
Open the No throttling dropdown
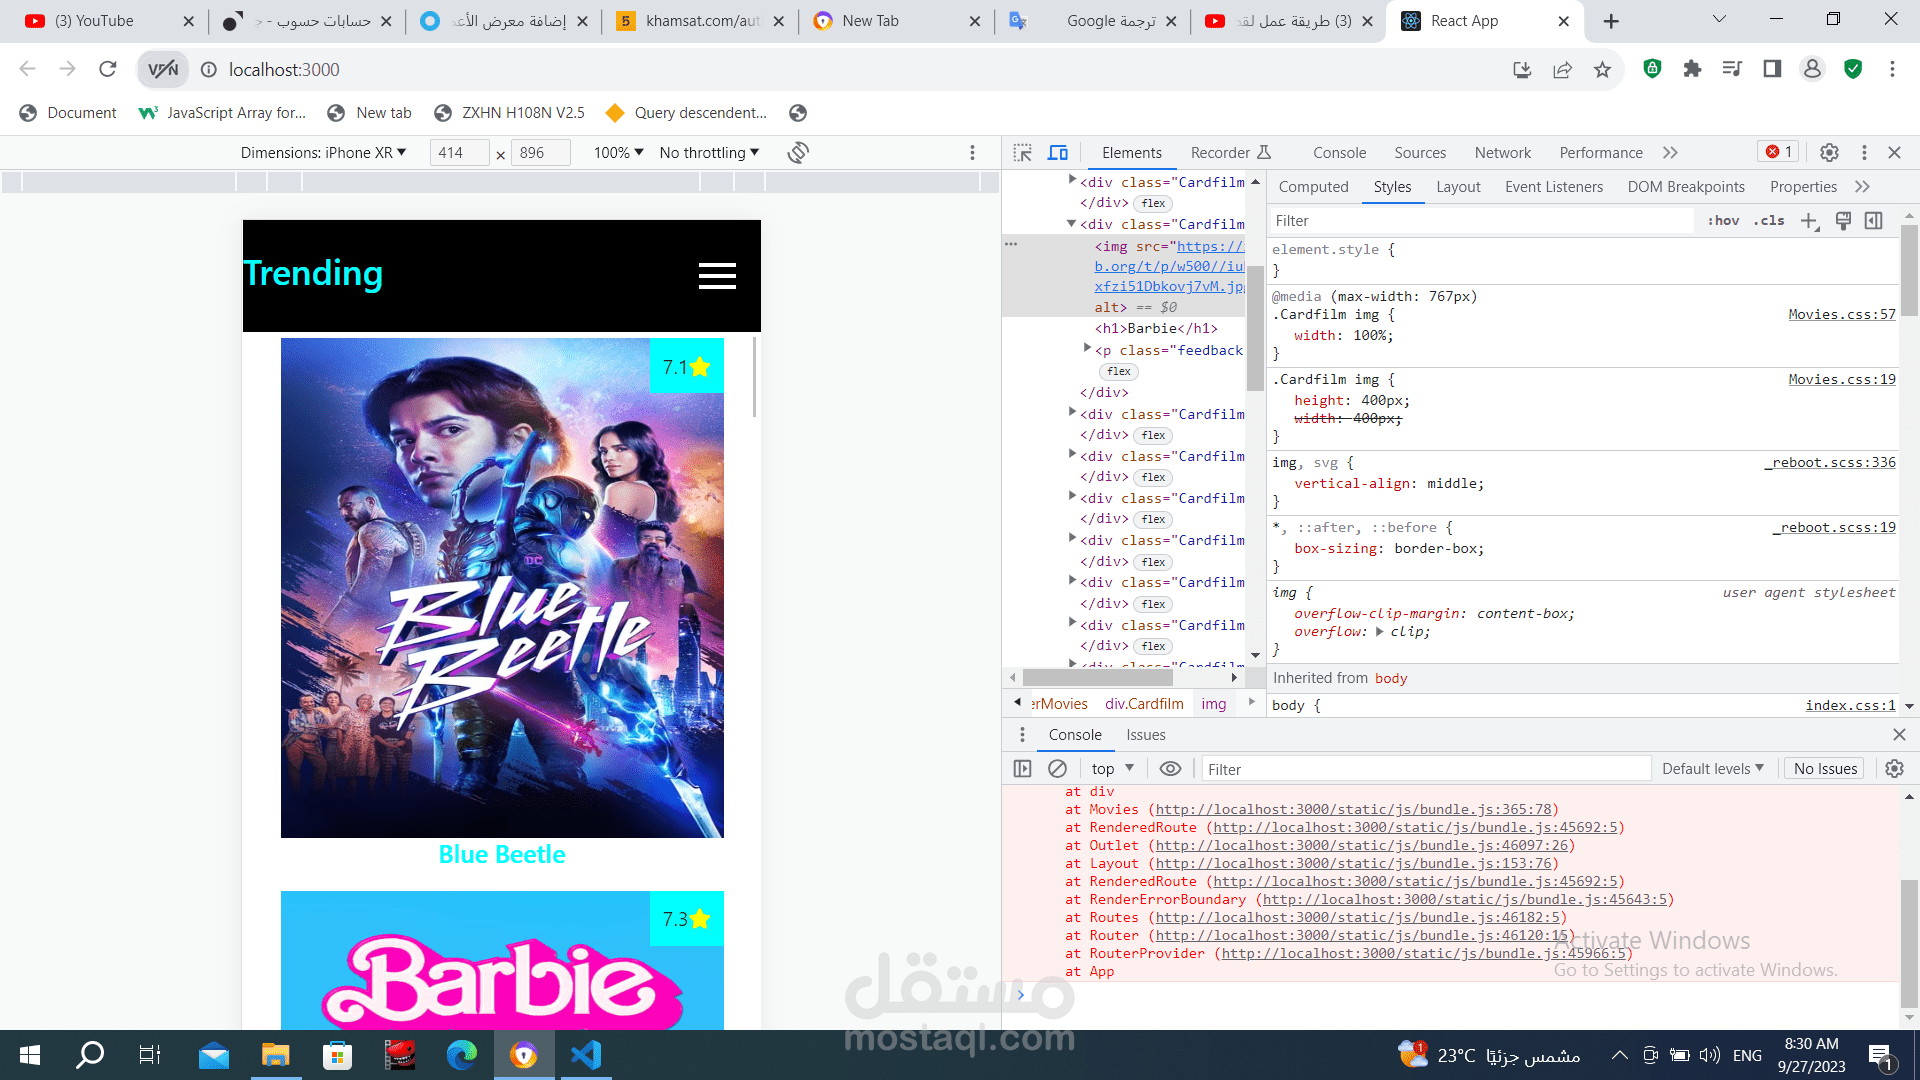709,153
